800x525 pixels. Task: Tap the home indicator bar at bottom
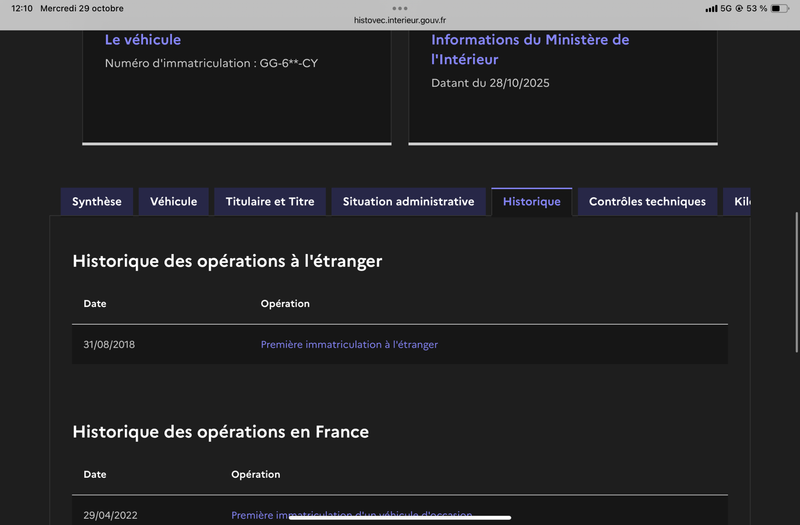(400, 518)
